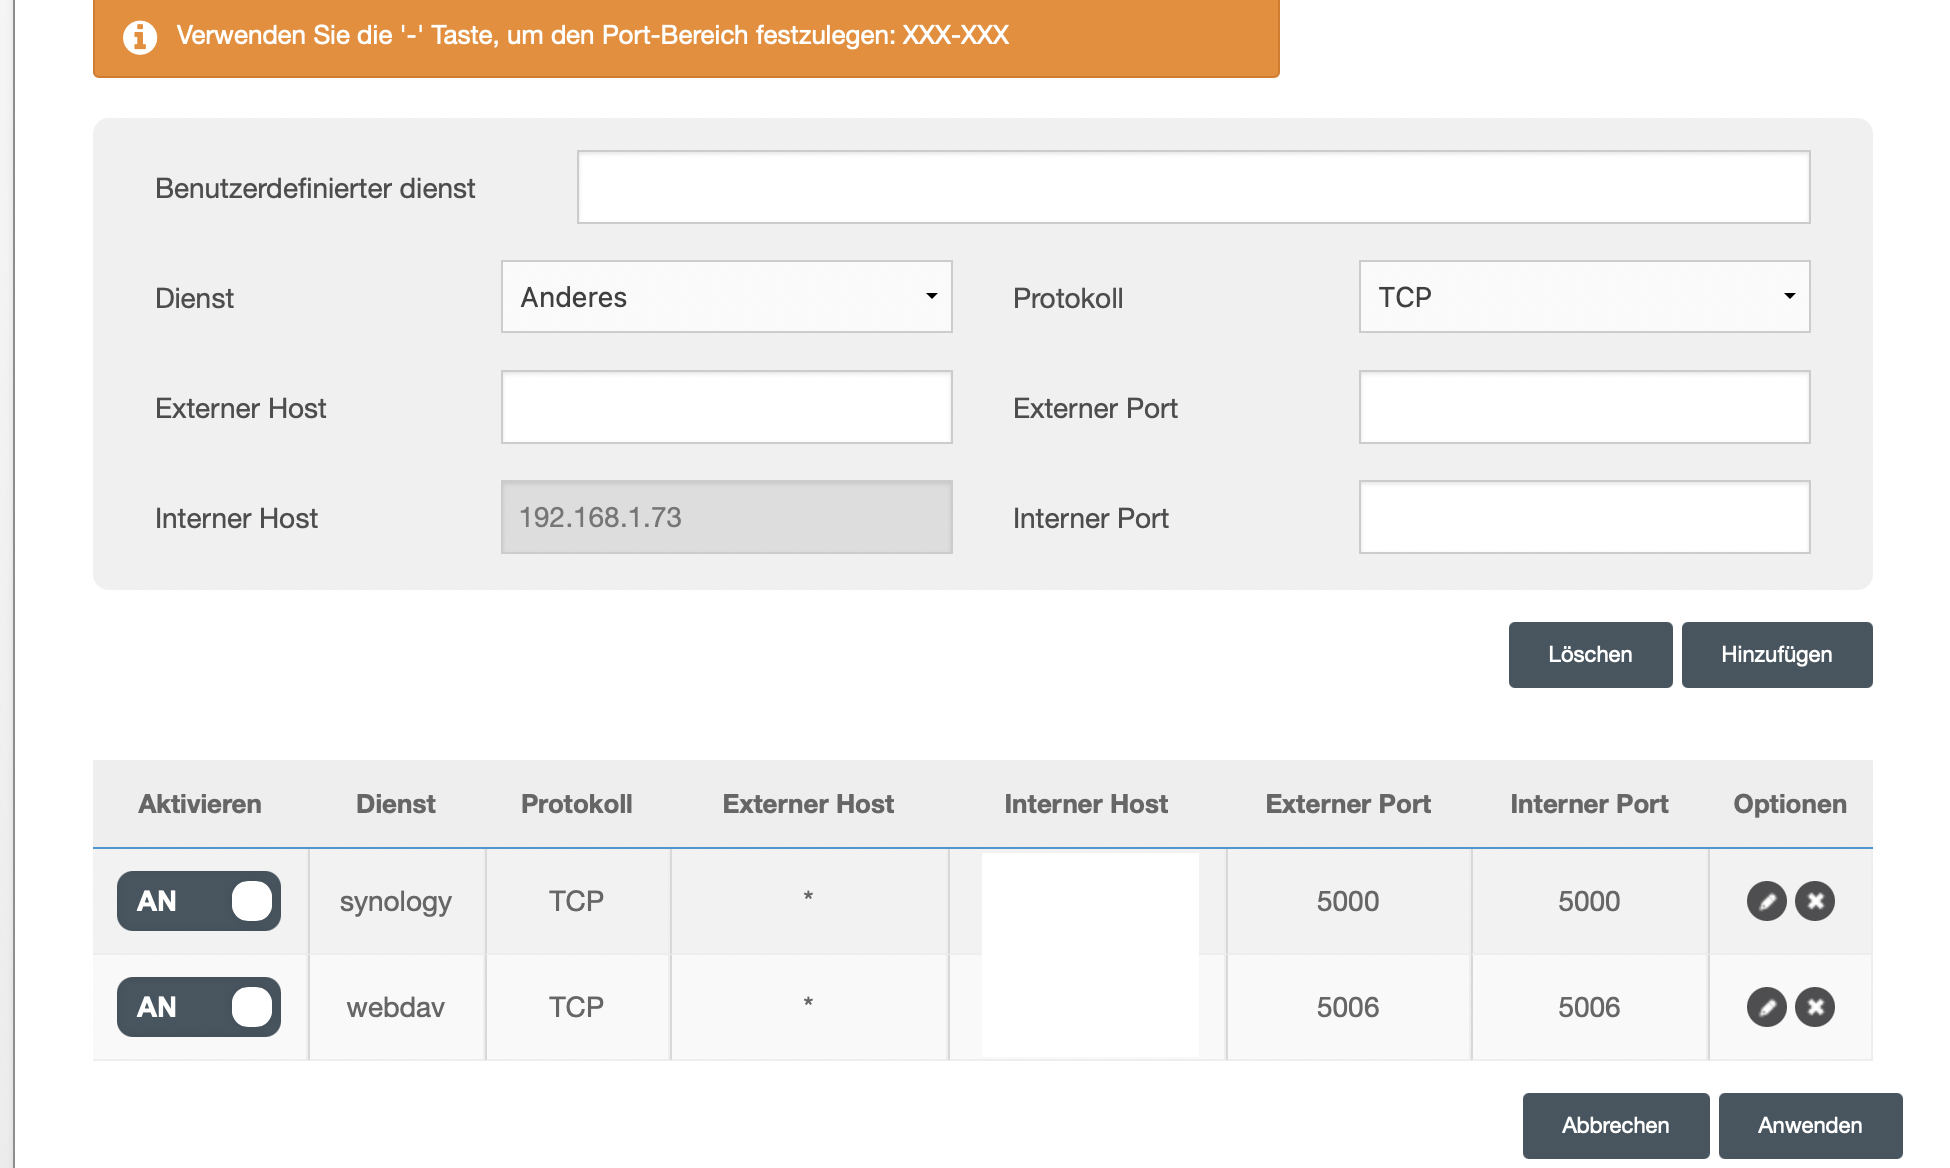Open the Protokoll dropdown showing TCP
The image size is (1950, 1168).
[x=1584, y=297]
